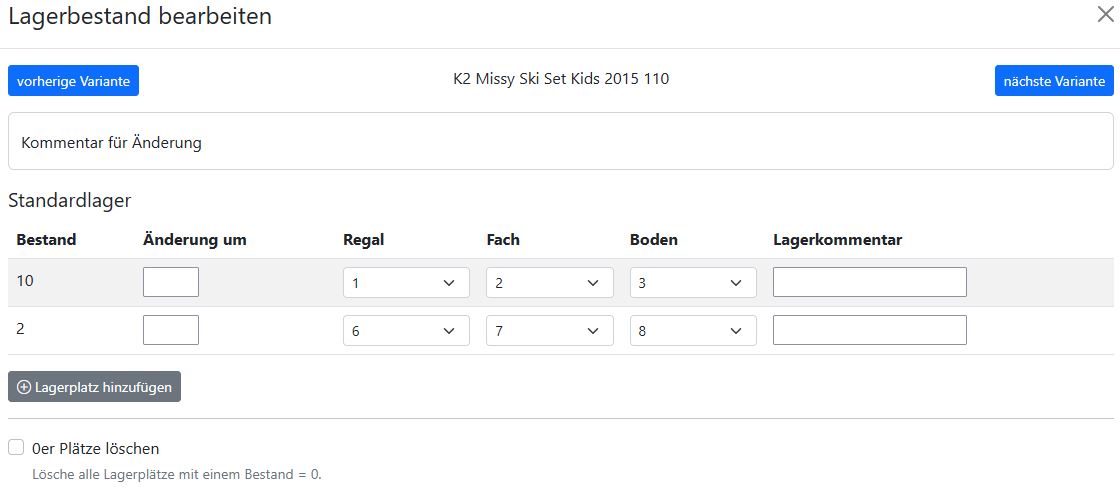Enable the 0er Plätze löschen checkbox

pyautogui.click(x=16, y=448)
